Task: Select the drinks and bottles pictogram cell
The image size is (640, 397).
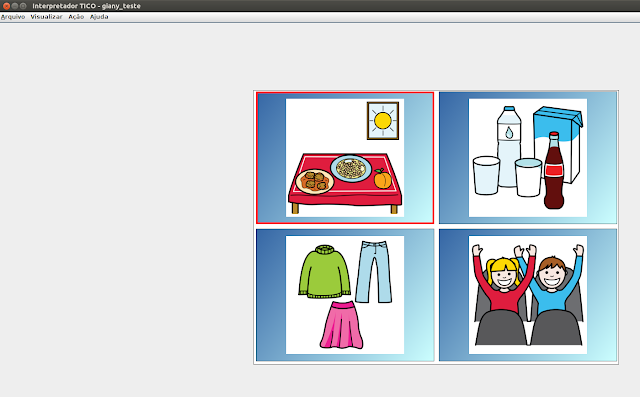Action: click(x=528, y=158)
